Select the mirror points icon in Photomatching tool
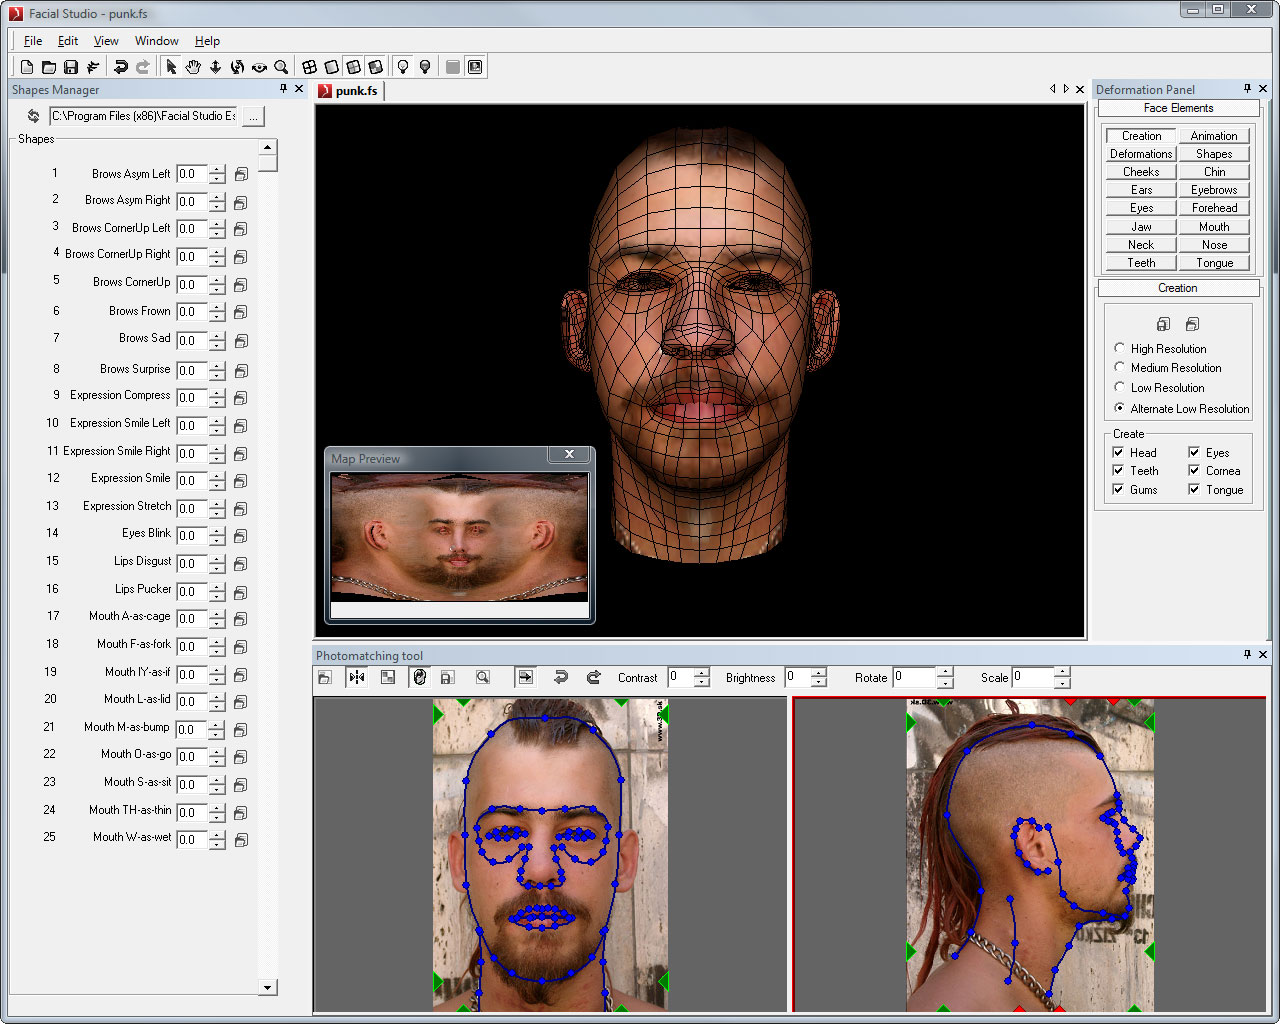1280x1024 pixels. [356, 677]
